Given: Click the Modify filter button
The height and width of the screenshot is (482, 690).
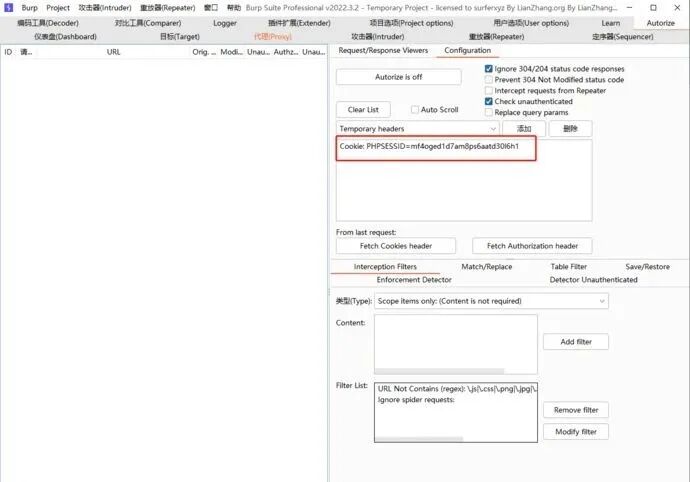Looking at the screenshot, I should [576, 432].
